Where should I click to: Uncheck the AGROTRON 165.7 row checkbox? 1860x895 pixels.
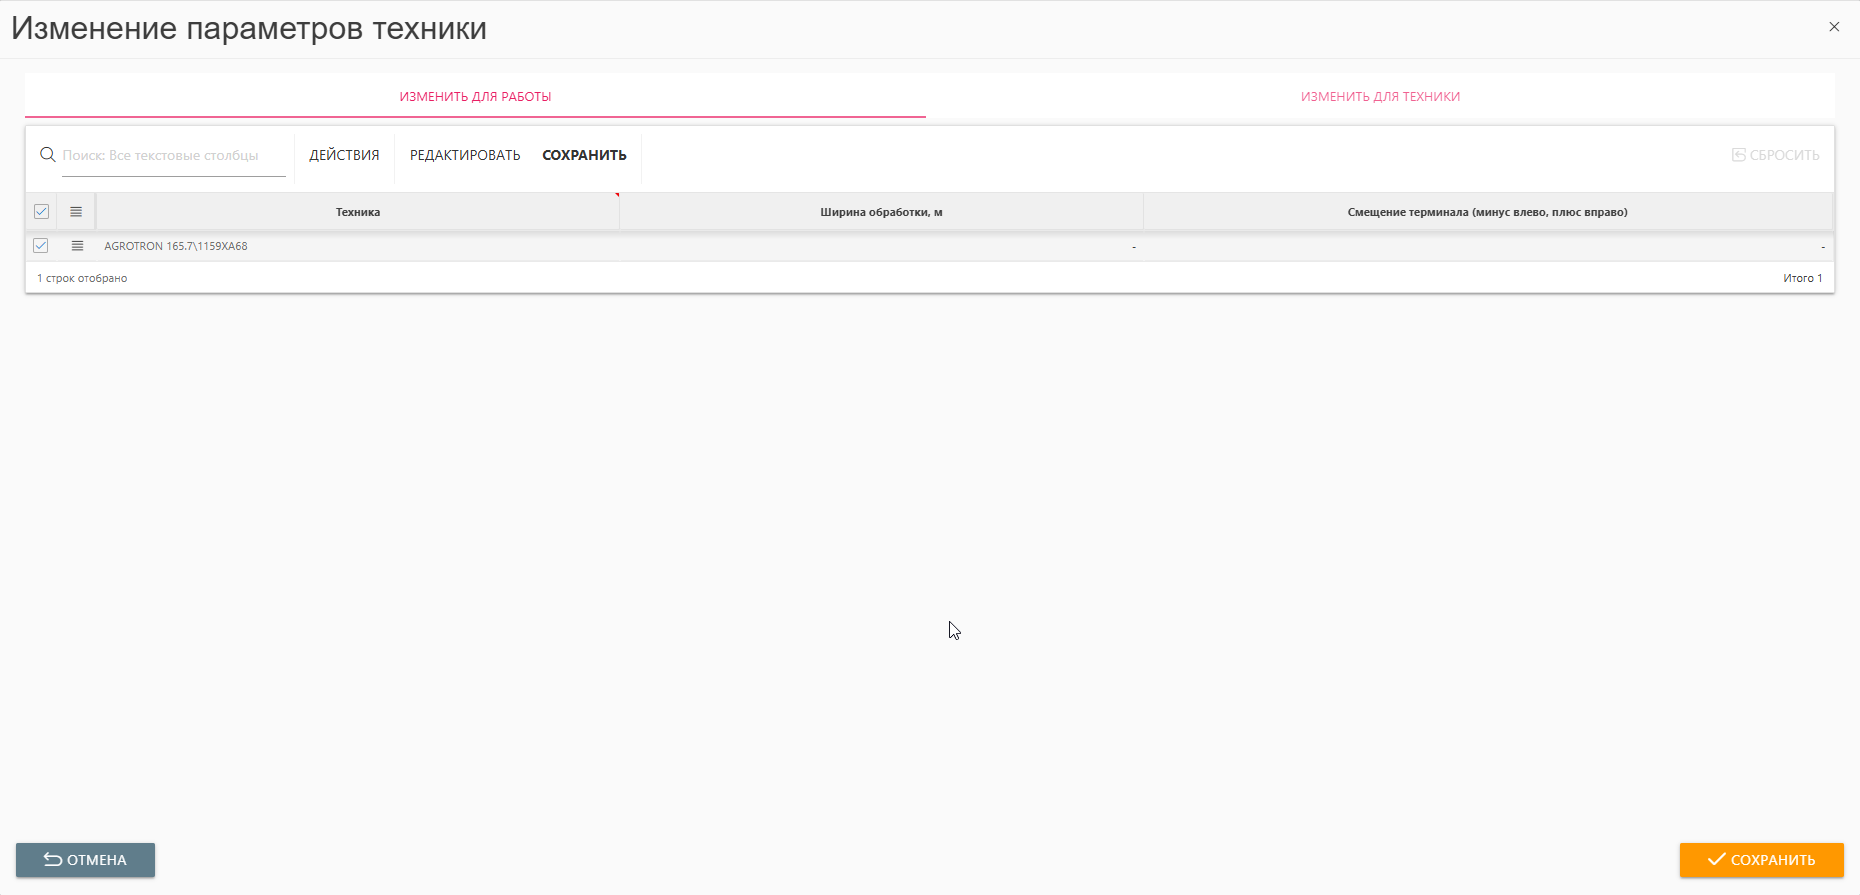(x=41, y=246)
